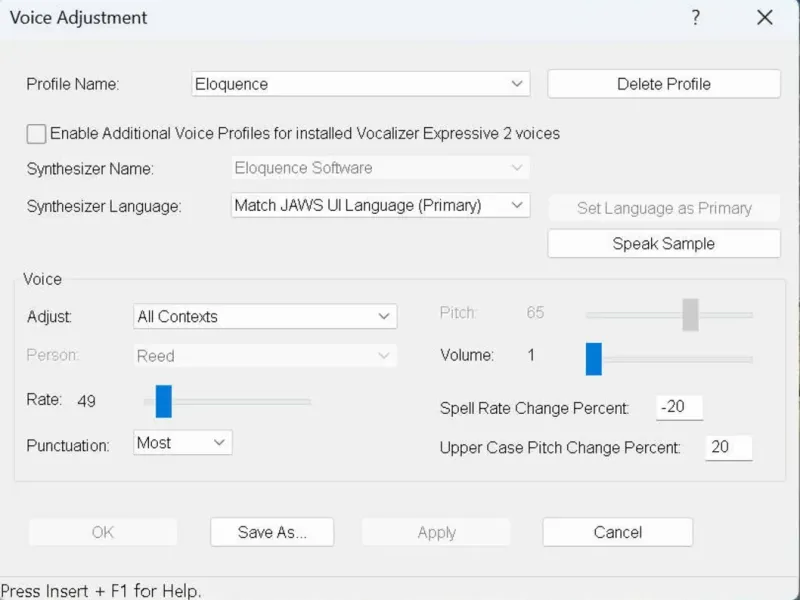
Task: Click the Volume slider thumb
Action: (594, 358)
